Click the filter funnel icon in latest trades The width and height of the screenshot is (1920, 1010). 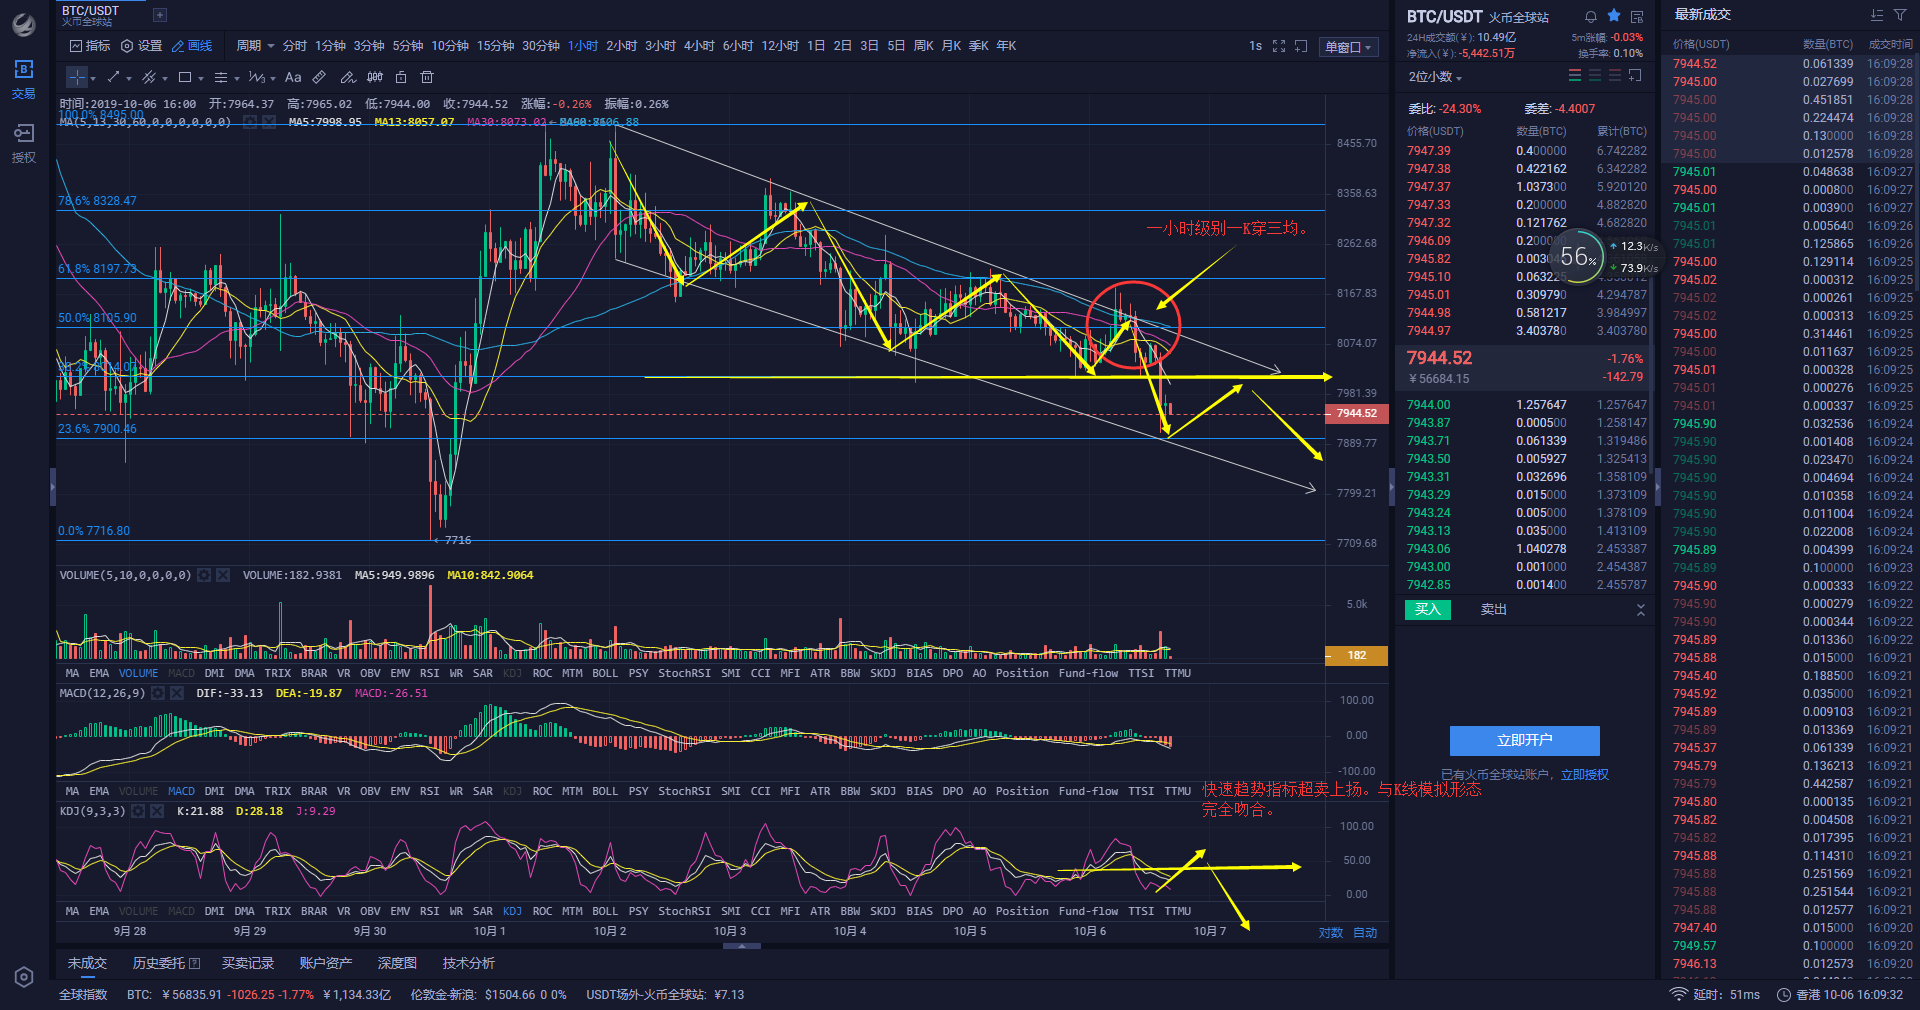coord(1900,15)
